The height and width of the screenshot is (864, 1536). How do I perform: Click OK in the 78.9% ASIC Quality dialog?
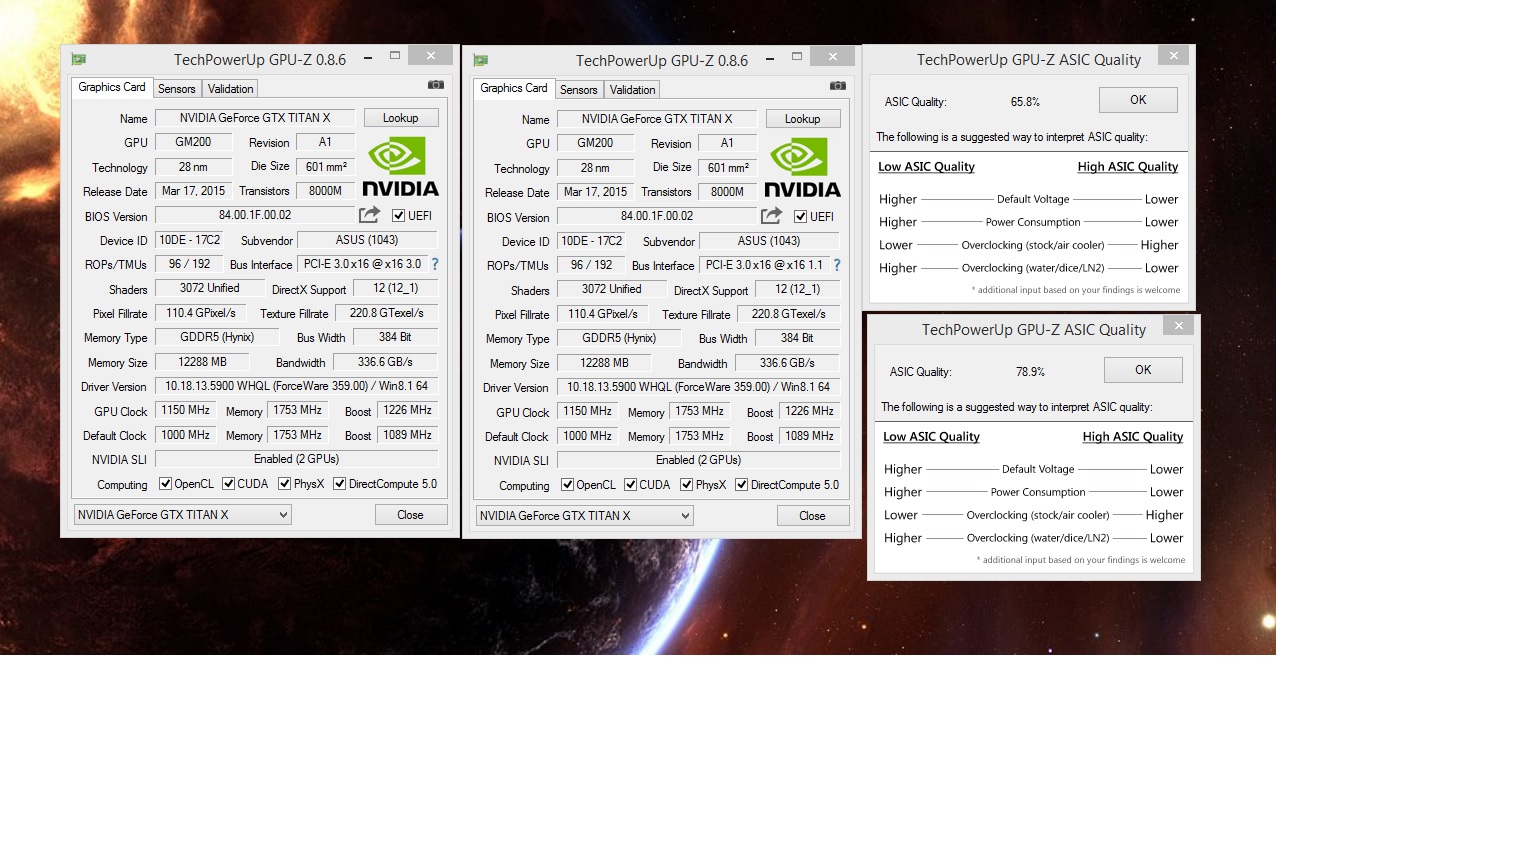(x=1143, y=370)
